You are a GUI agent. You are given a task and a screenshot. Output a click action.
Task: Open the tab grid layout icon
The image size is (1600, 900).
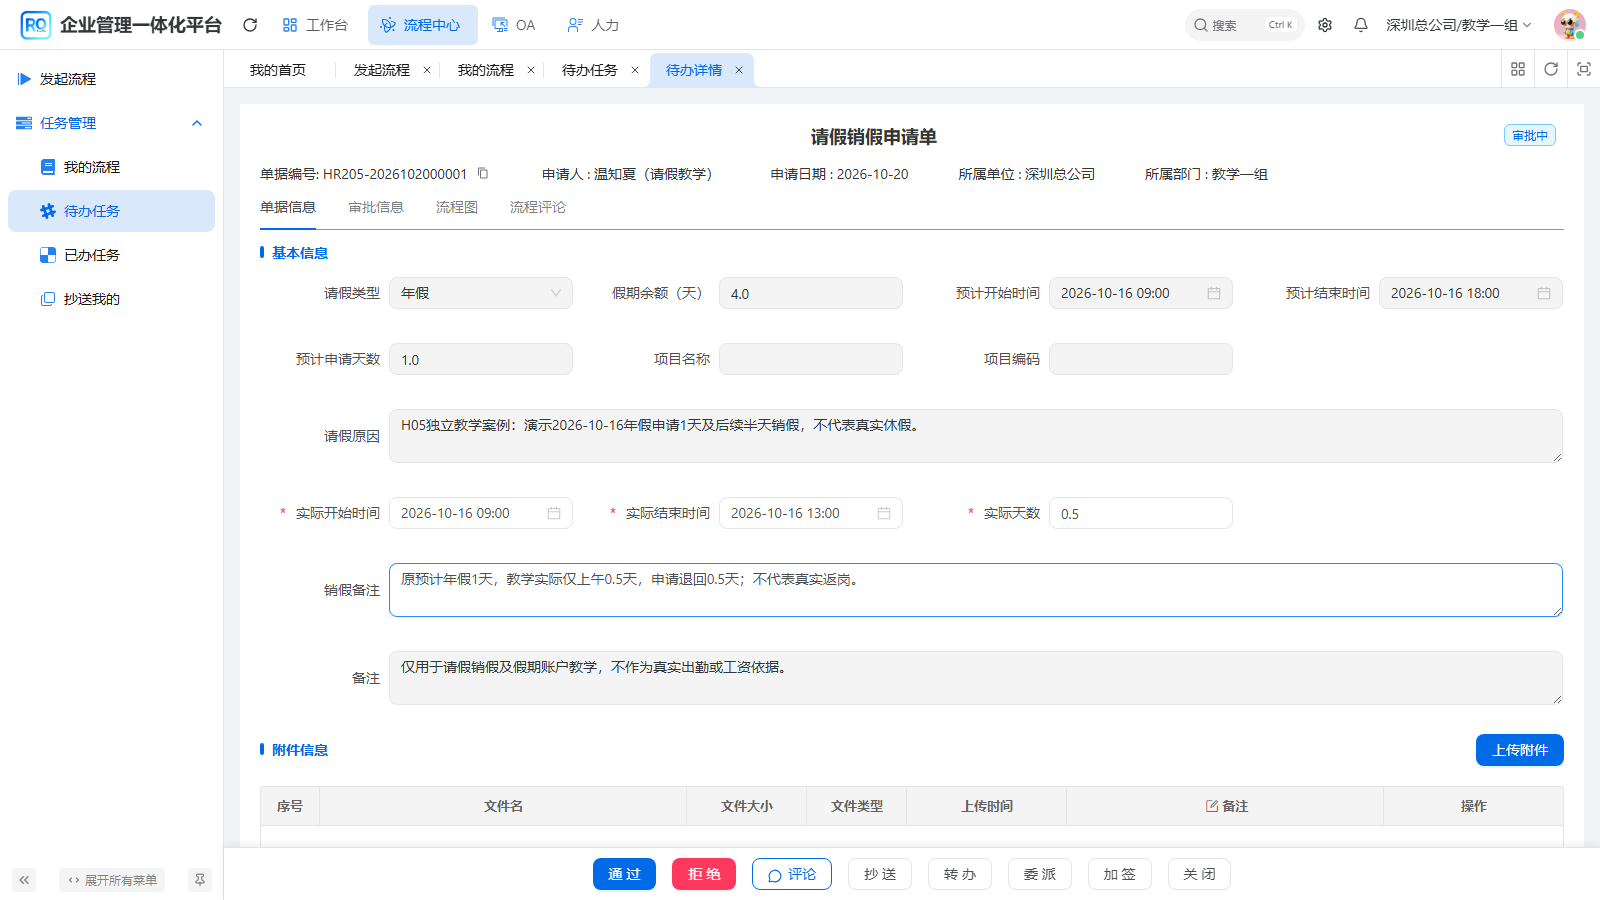tap(1518, 69)
